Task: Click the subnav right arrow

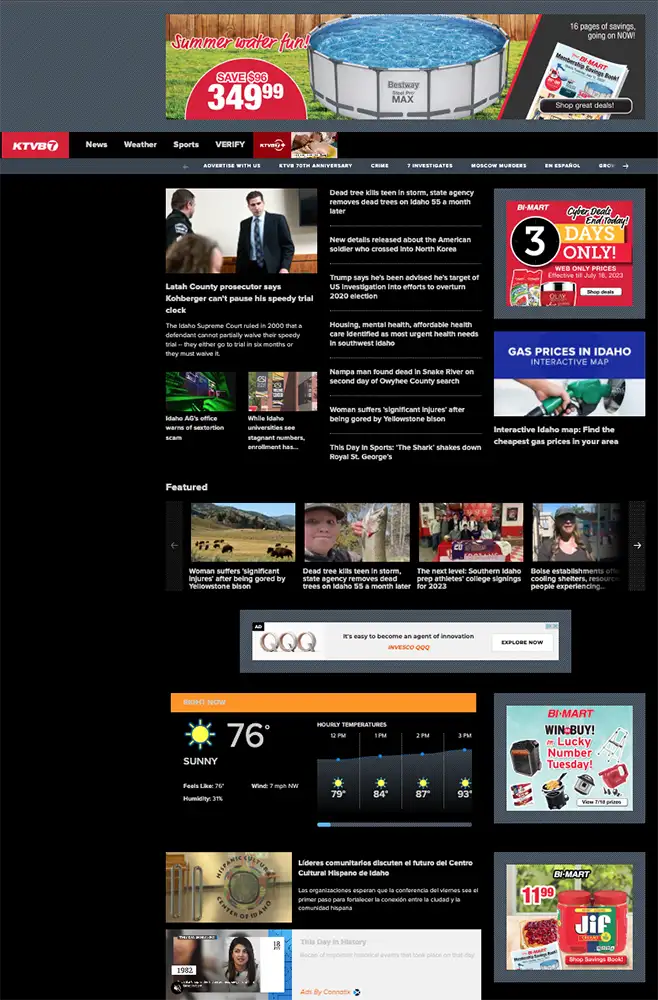Action: point(625,166)
